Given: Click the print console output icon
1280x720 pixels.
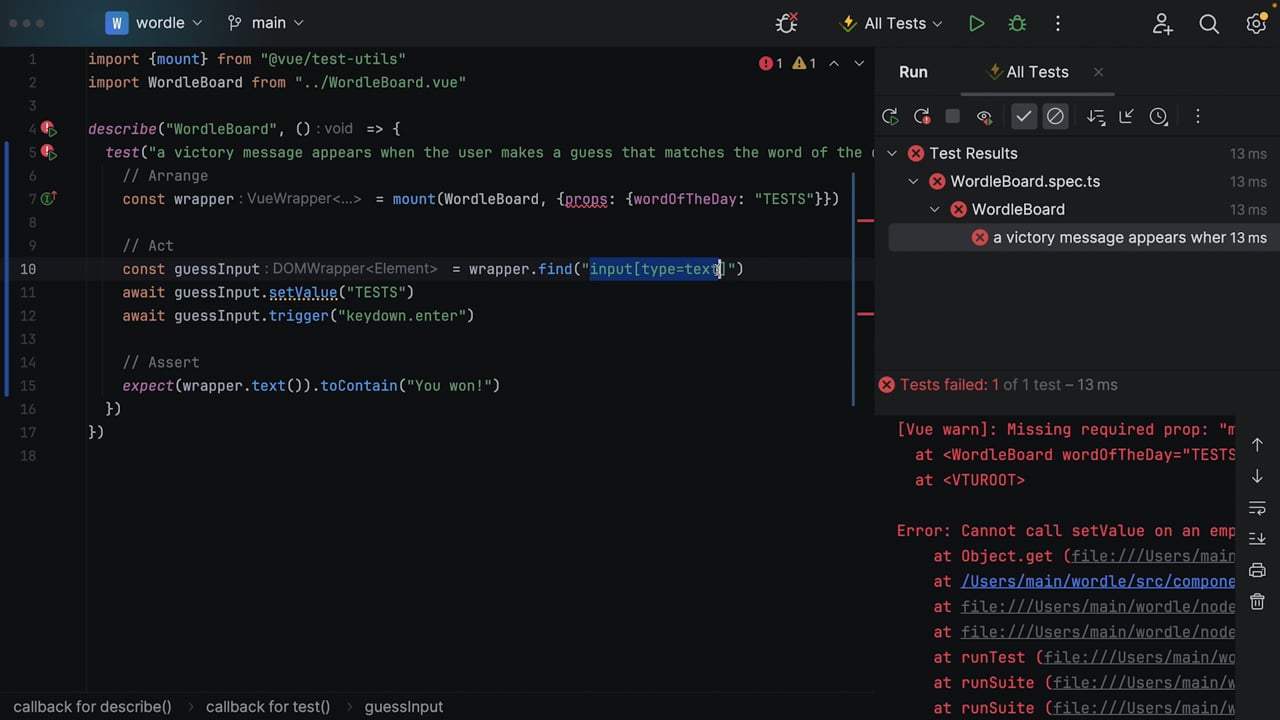Looking at the screenshot, I should coord(1257,570).
